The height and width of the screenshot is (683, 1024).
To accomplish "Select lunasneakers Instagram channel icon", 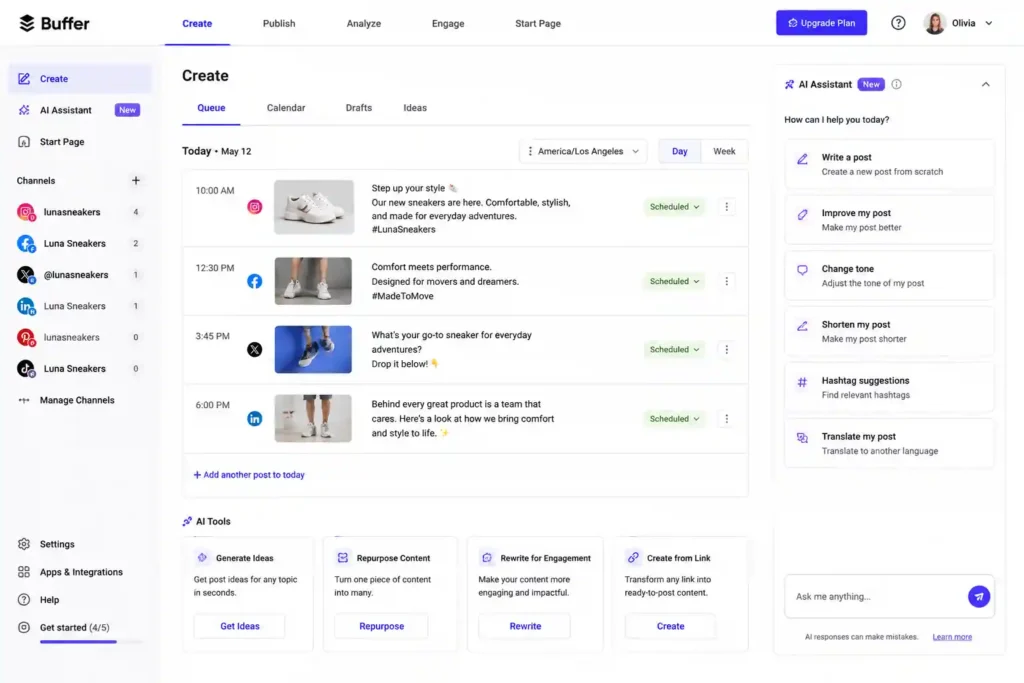I will point(25,212).
